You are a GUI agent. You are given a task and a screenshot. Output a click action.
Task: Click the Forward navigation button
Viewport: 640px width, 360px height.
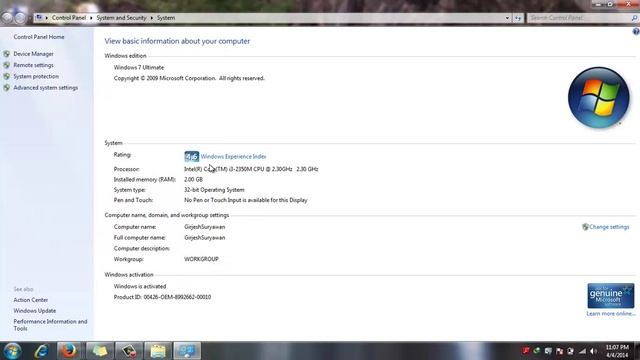point(20,18)
